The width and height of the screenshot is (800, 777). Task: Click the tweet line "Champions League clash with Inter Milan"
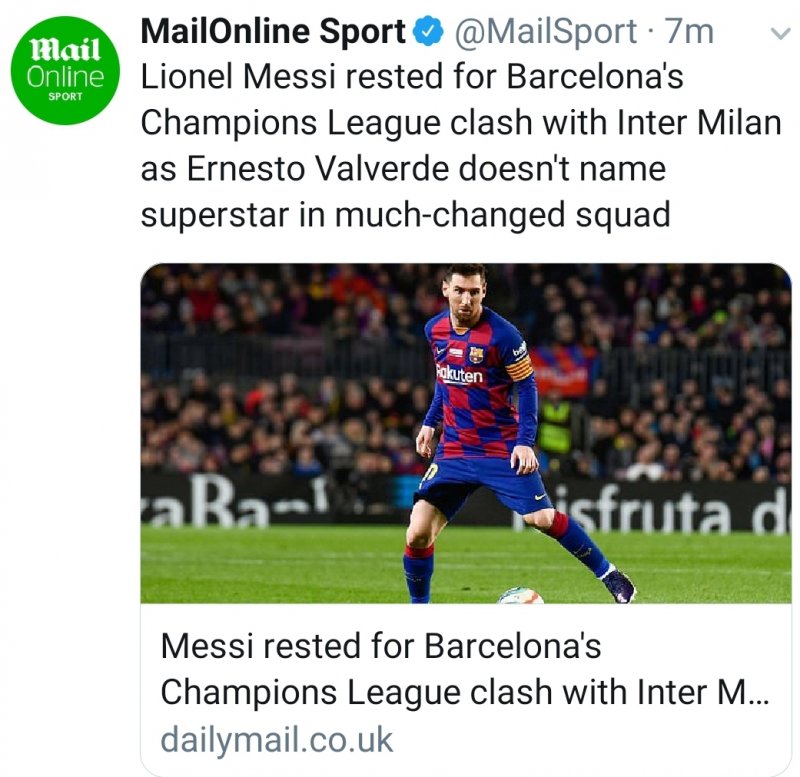click(460, 123)
